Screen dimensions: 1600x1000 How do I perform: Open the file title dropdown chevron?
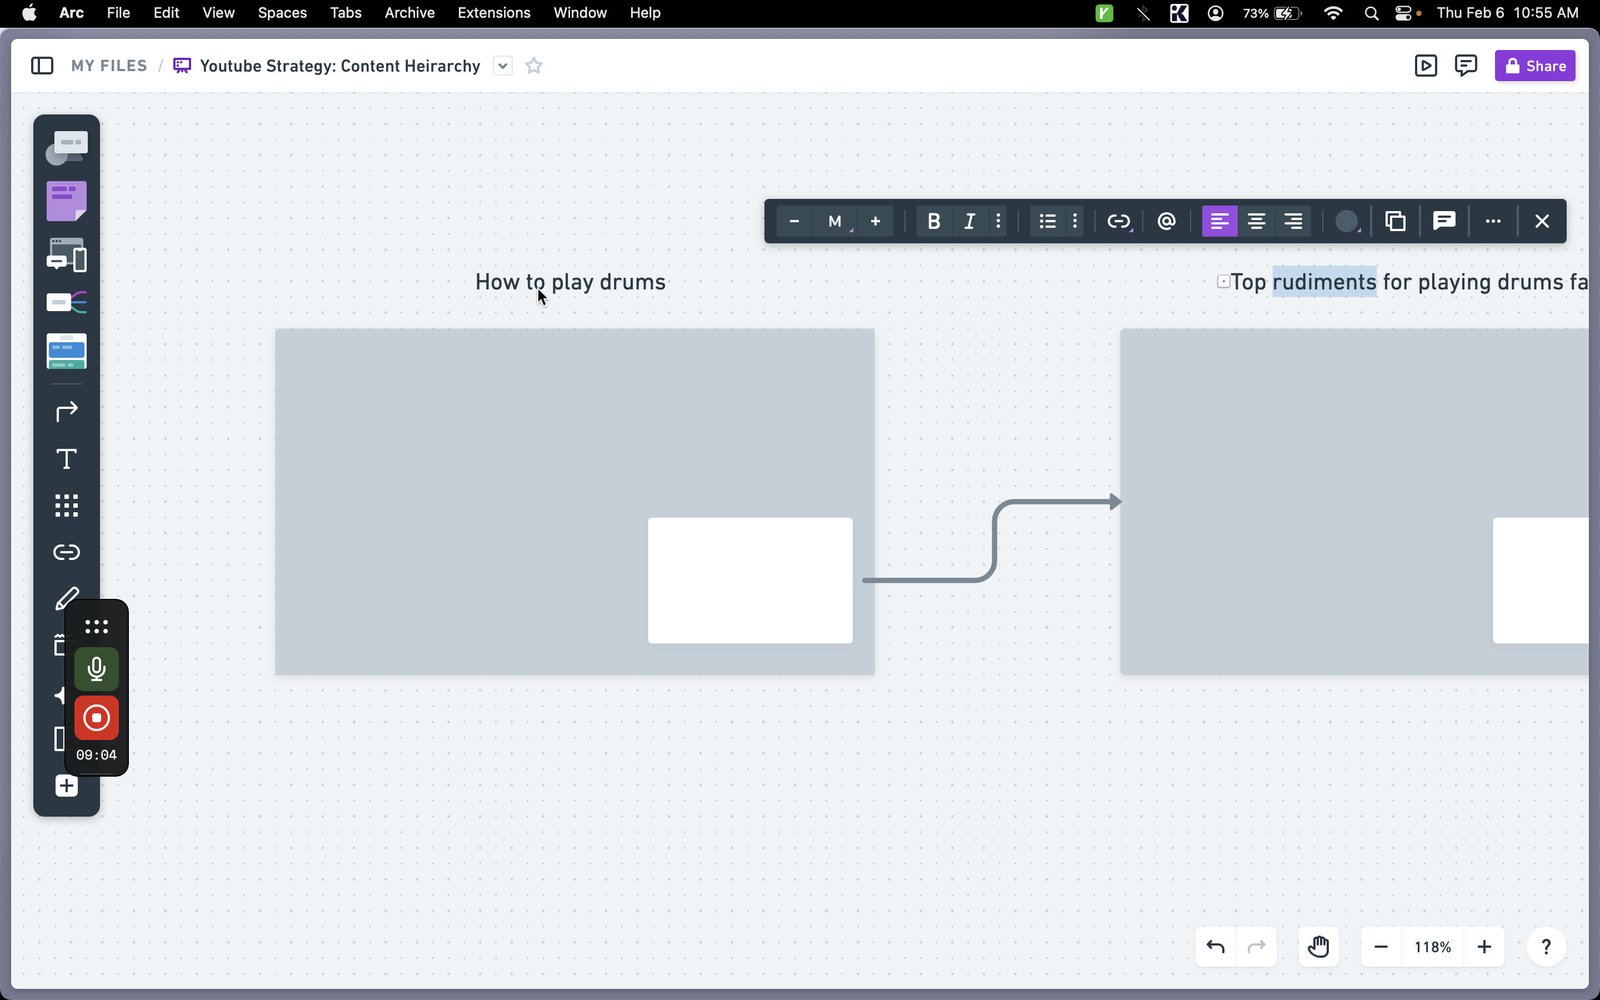pos(503,66)
